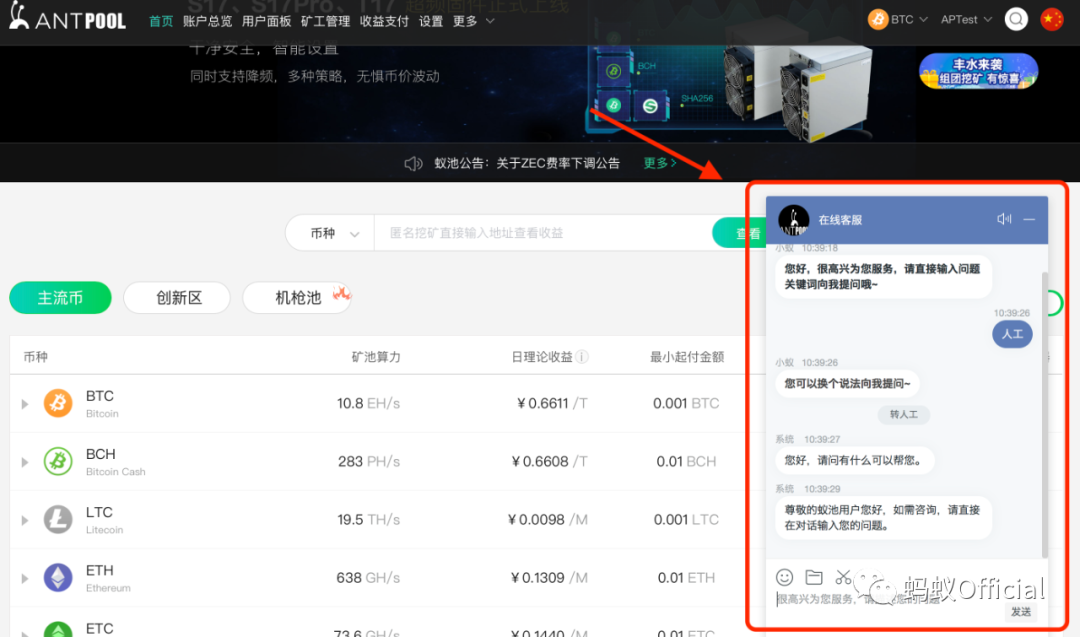Click ETH daily revenue ¥0.1309 /M
Screen dimensions: 1080x637
point(549,578)
